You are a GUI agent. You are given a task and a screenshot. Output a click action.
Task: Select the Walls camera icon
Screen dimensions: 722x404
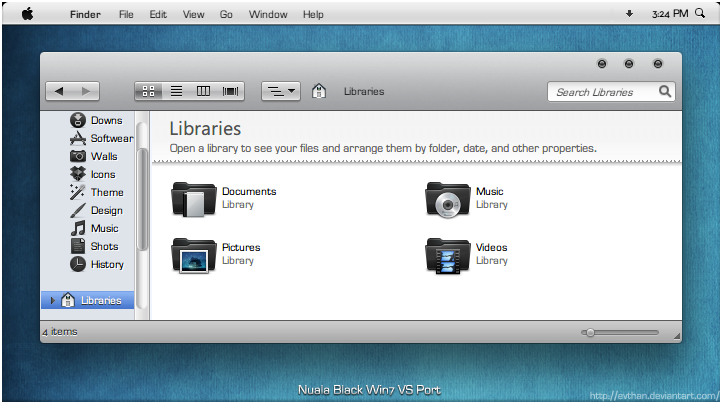pos(78,156)
